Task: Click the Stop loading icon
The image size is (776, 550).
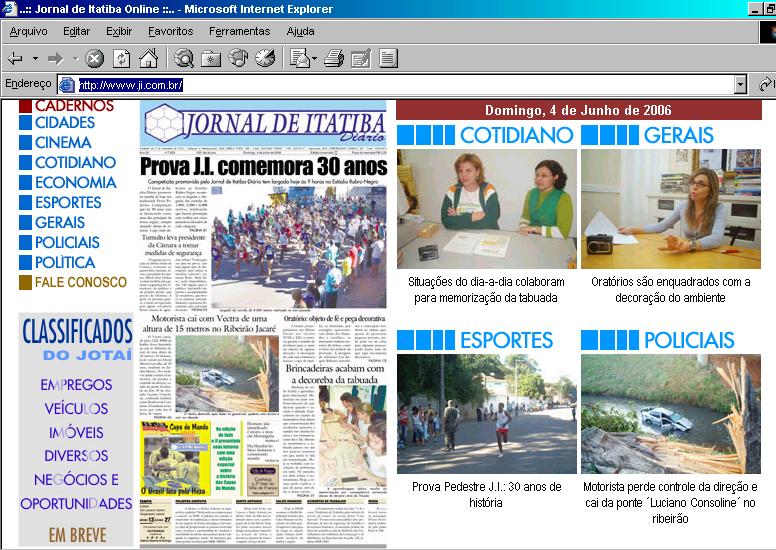Action: pyautogui.click(x=95, y=59)
